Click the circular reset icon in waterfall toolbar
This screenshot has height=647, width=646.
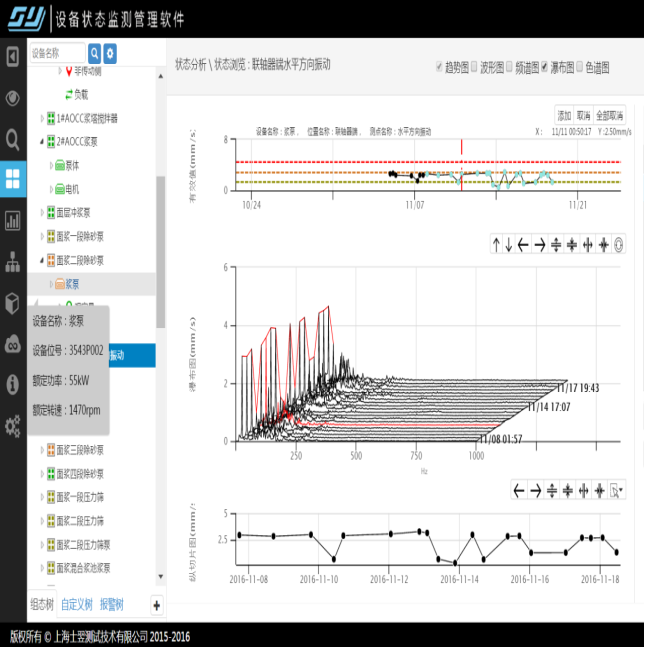coord(619,245)
